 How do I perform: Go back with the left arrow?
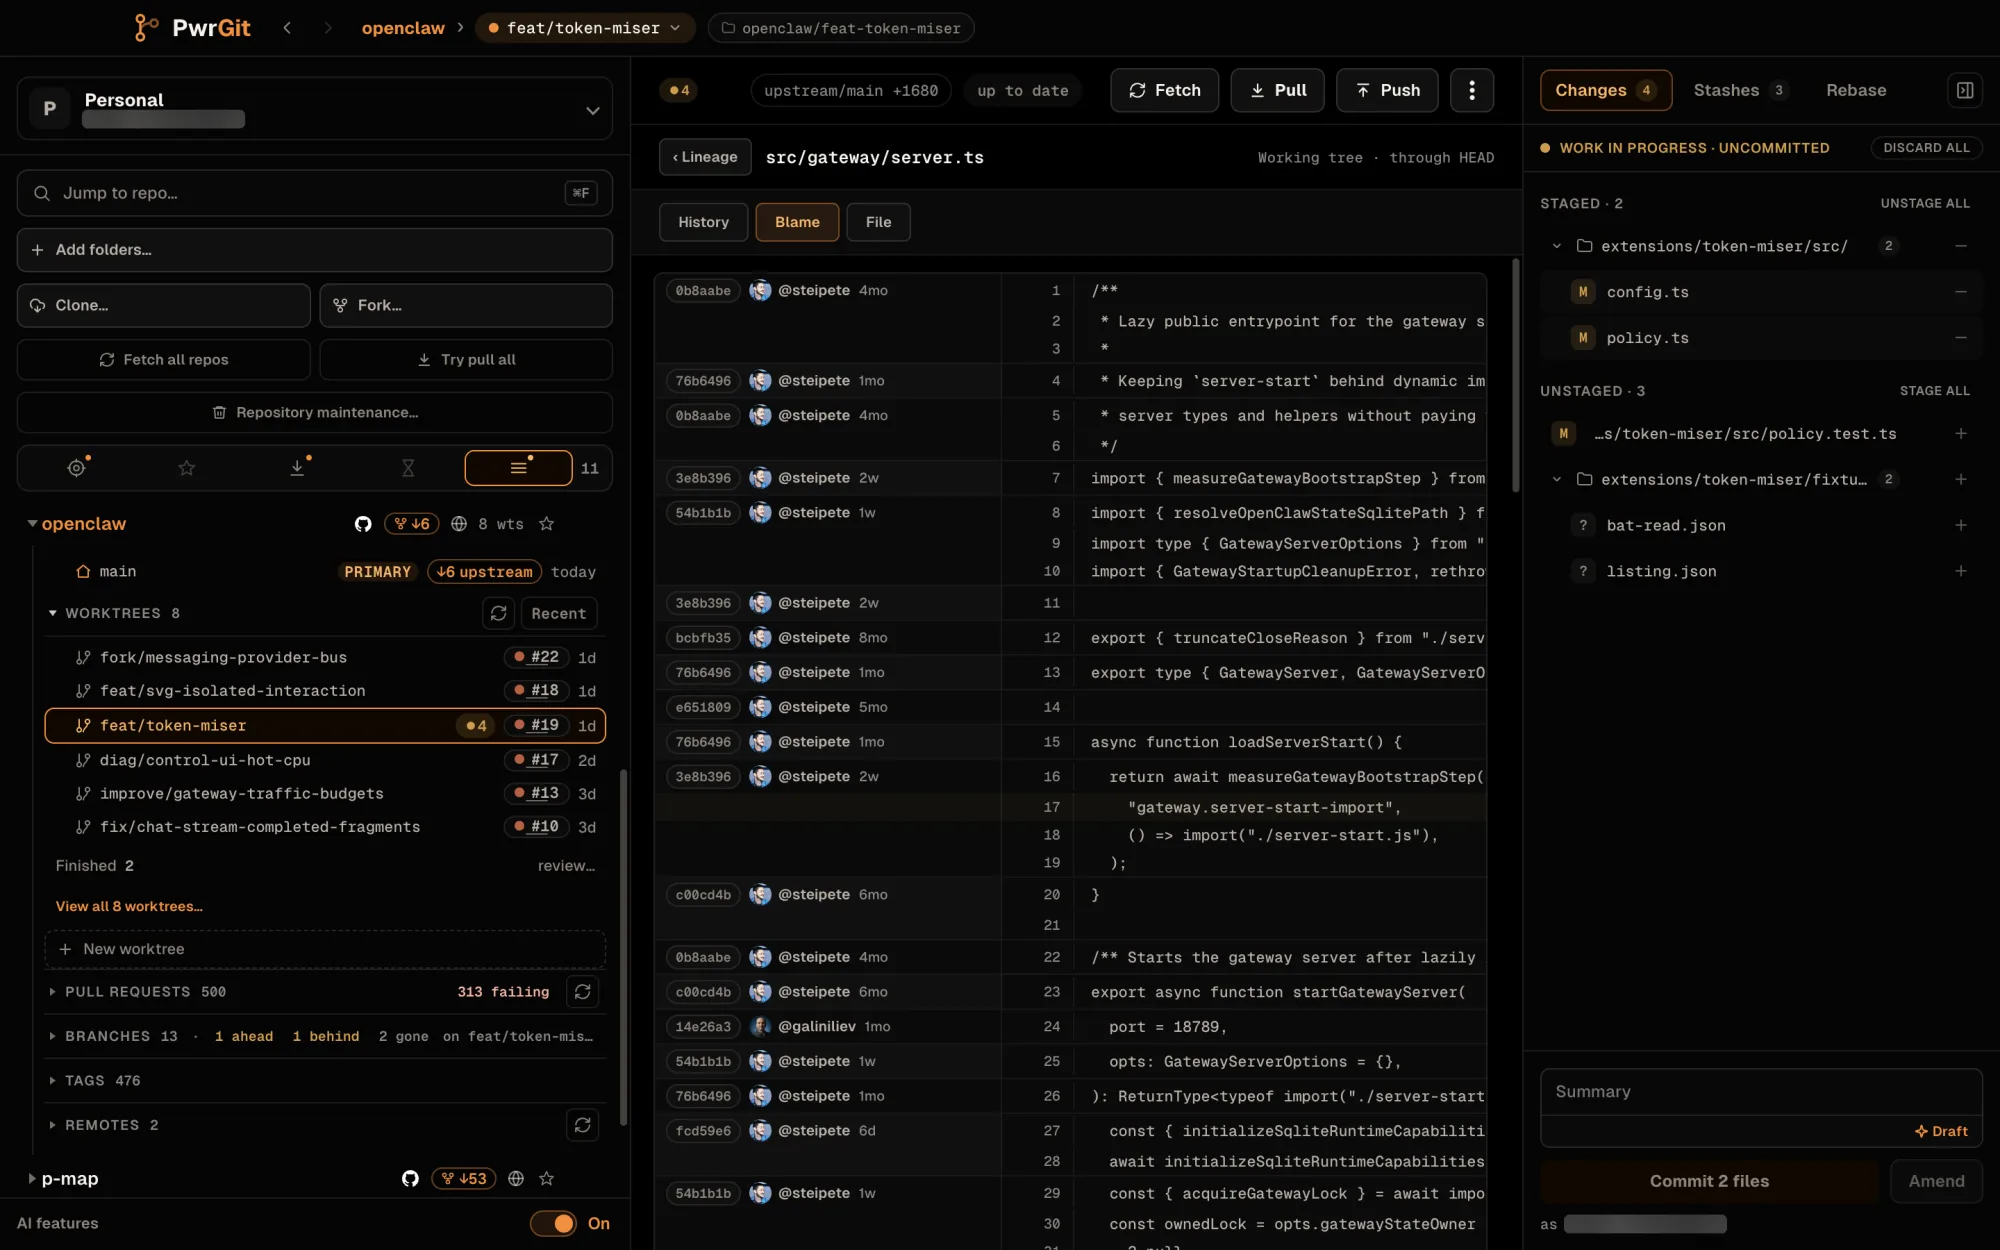pos(287,28)
